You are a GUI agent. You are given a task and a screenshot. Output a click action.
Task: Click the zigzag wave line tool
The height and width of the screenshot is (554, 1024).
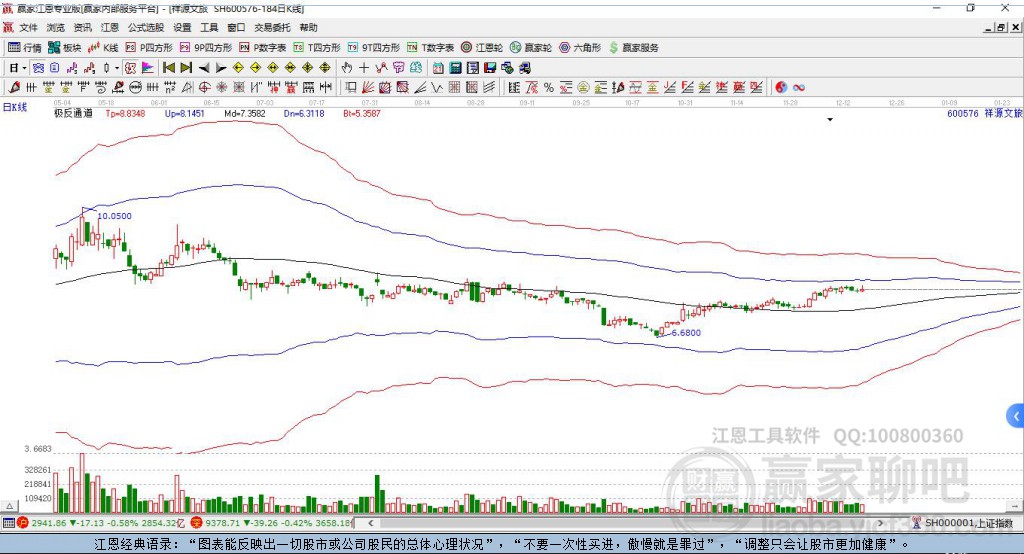[438, 87]
